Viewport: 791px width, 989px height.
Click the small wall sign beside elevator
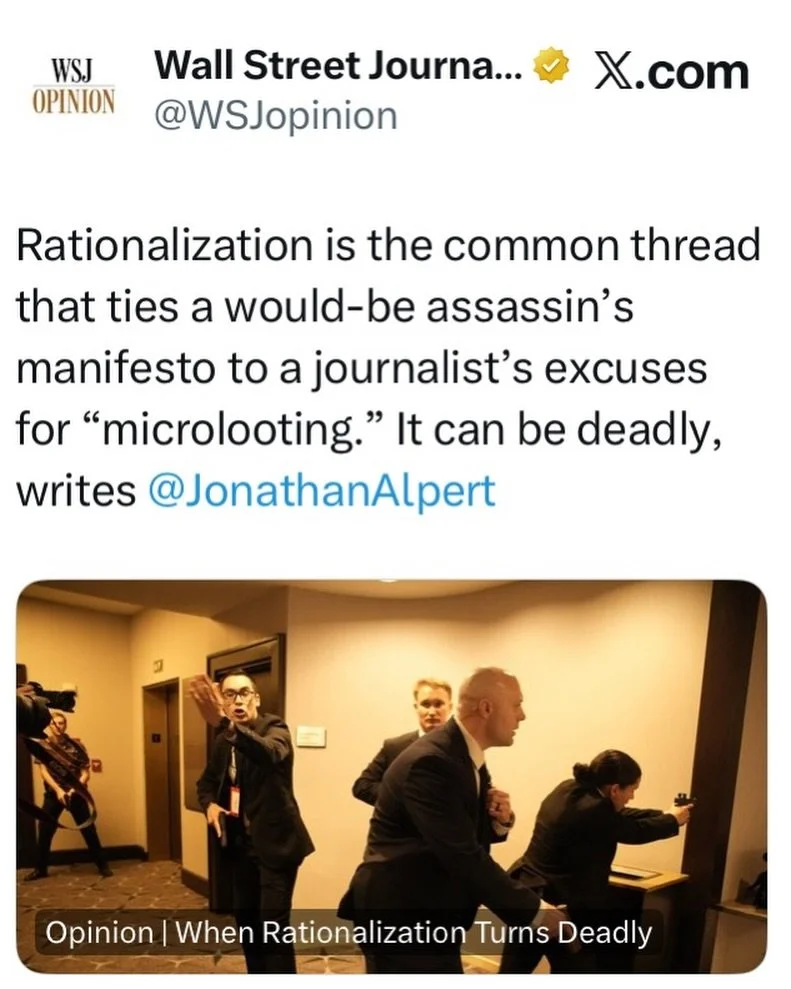pos(311,737)
